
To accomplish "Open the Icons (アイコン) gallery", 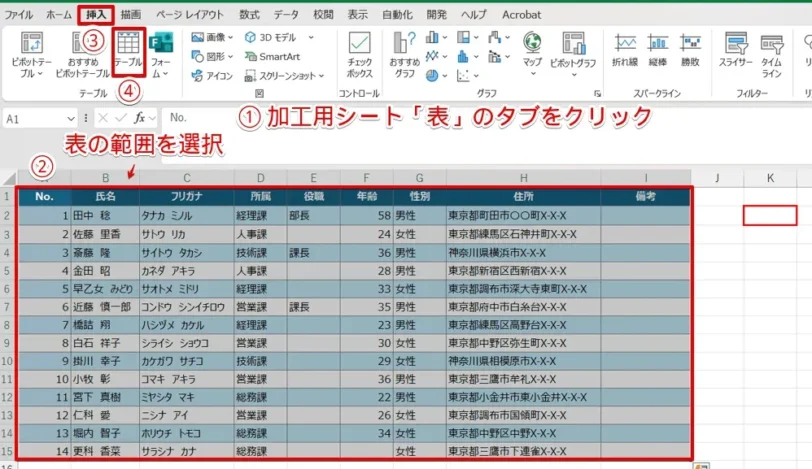I will click(212, 76).
